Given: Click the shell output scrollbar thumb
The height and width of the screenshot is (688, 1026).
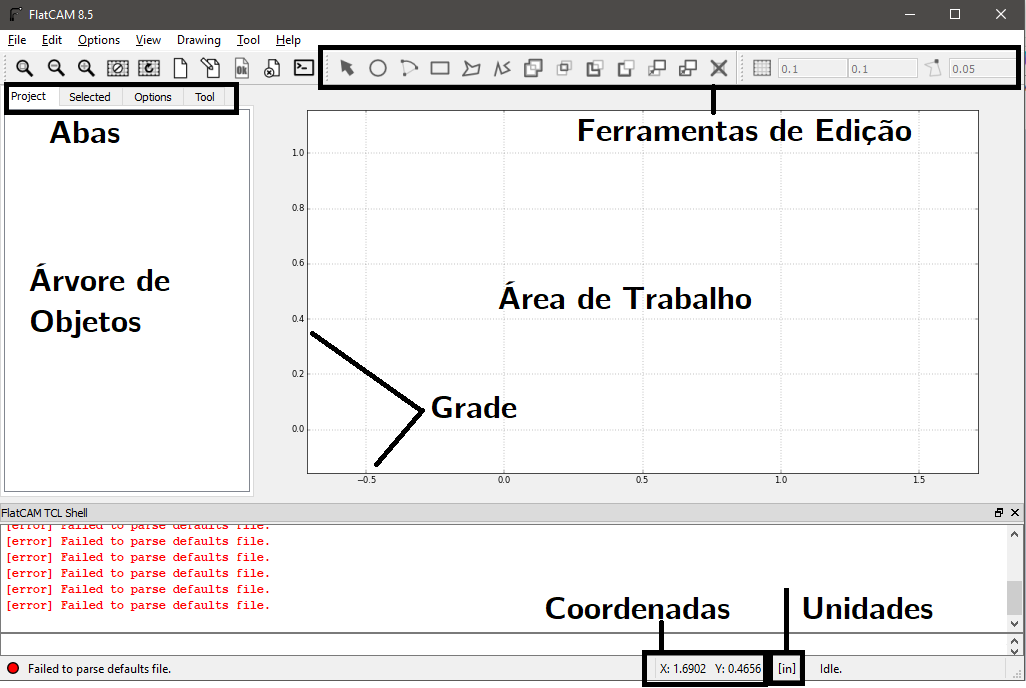Looking at the screenshot, I should [1014, 597].
